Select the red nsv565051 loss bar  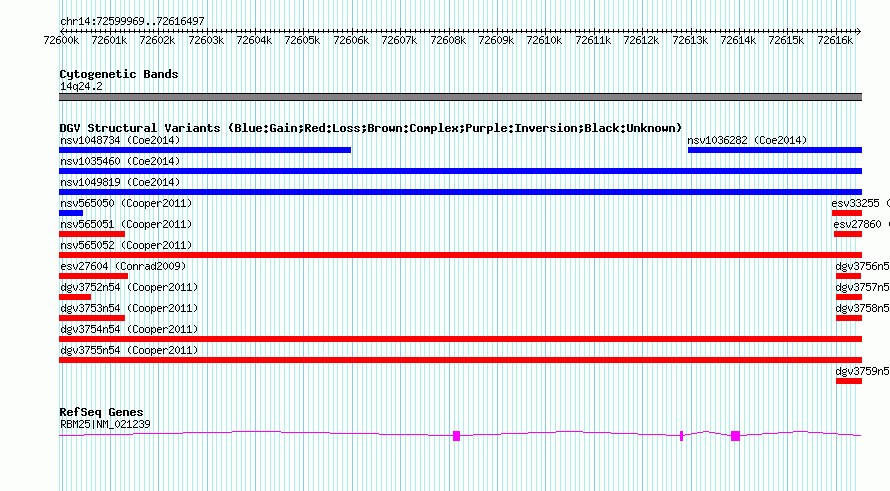click(92, 234)
